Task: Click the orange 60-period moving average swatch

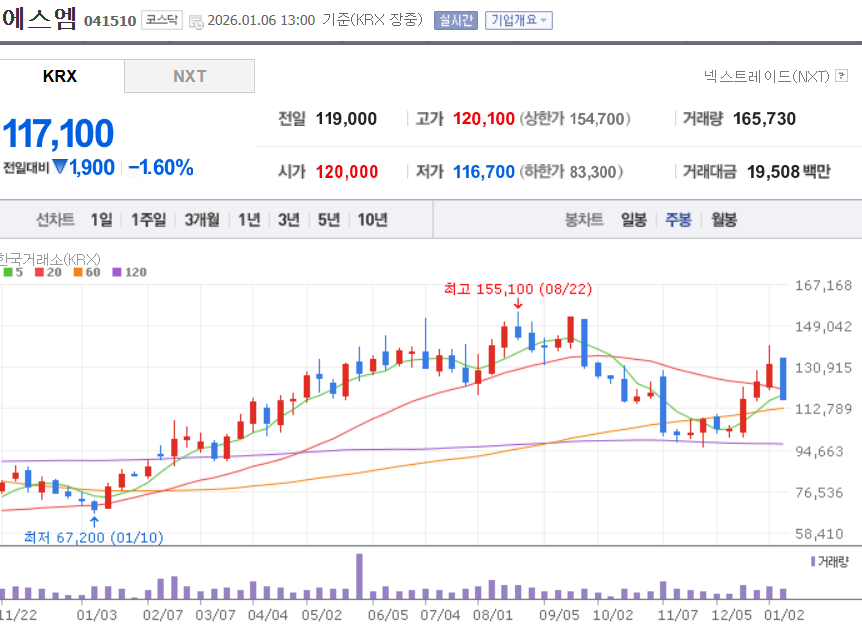Action: (78, 272)
